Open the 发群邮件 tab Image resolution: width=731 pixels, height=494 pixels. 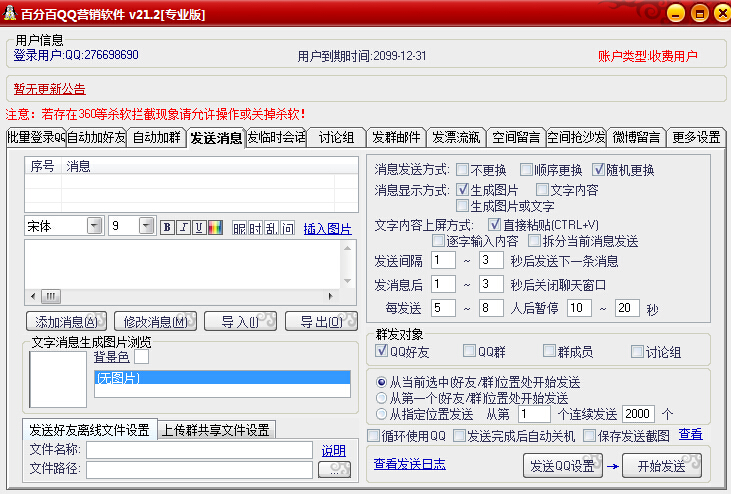click(396, 137)
